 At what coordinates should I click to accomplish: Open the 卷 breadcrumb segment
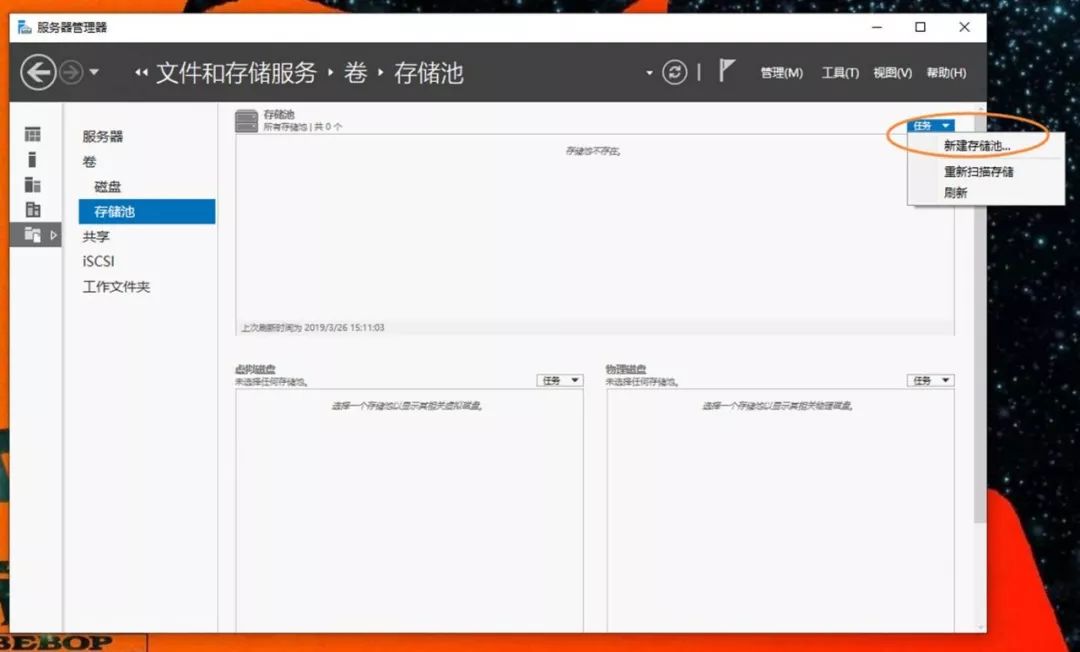(355, 72)
